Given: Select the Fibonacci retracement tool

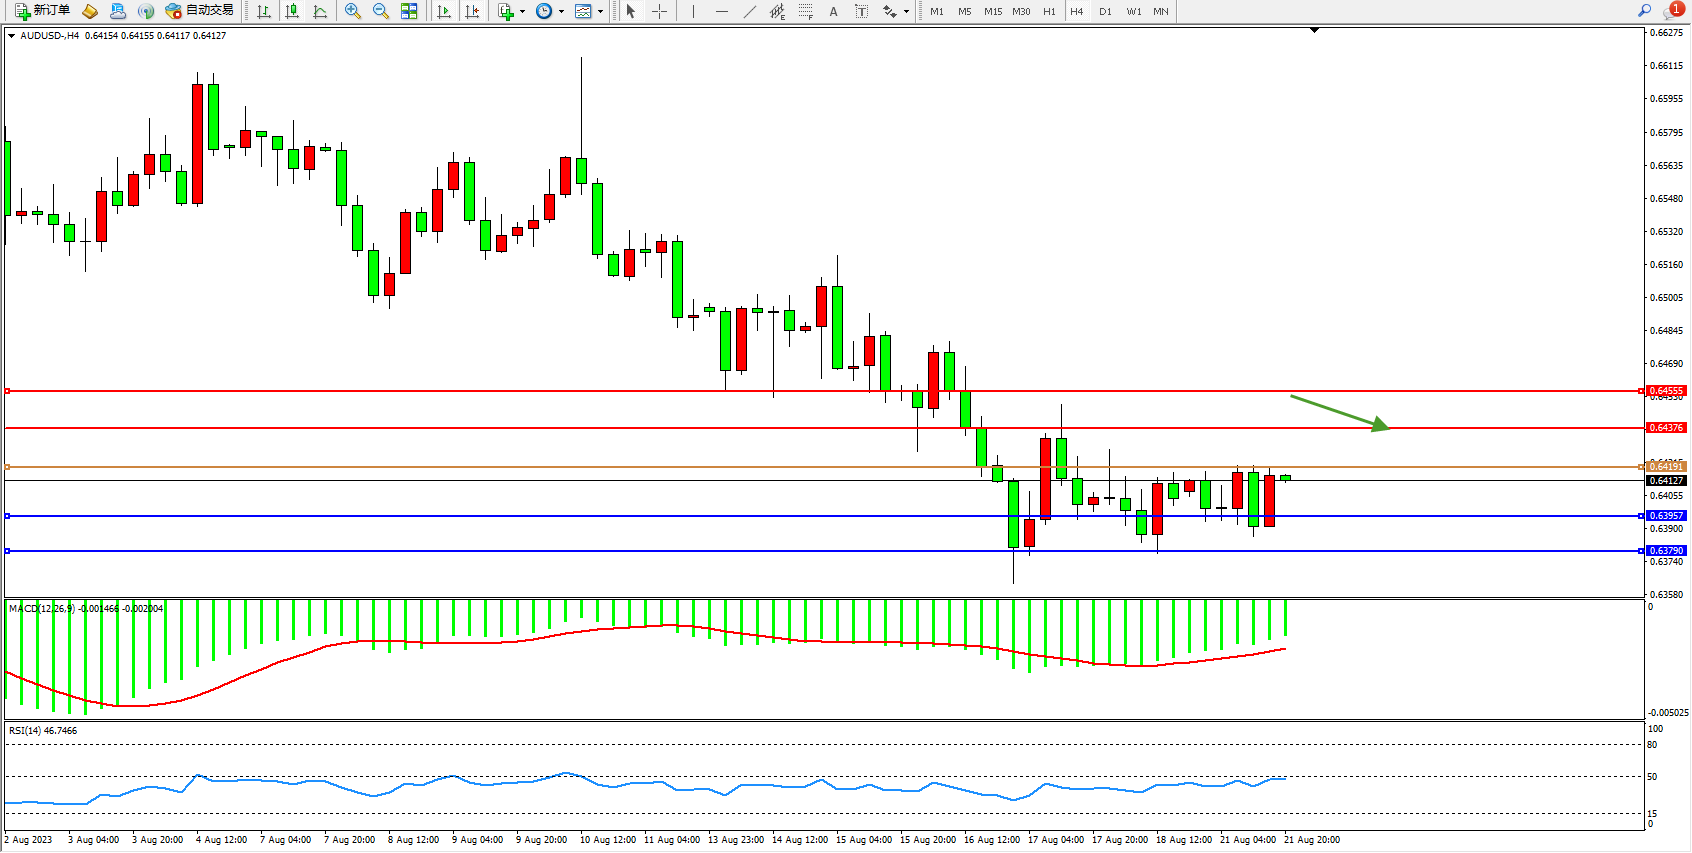Looking at the screenshot, I should (805, 11).
